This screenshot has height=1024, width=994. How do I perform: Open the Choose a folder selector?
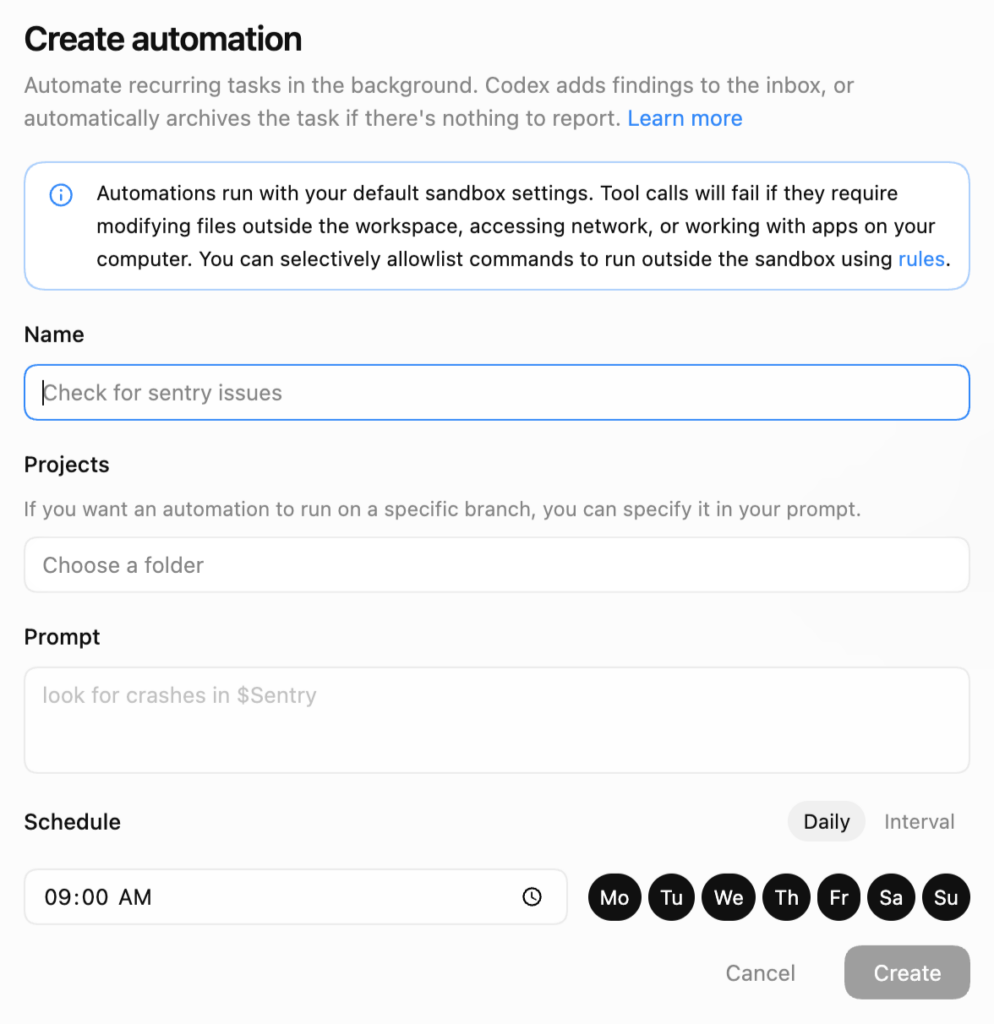click(x=496, y=565)
